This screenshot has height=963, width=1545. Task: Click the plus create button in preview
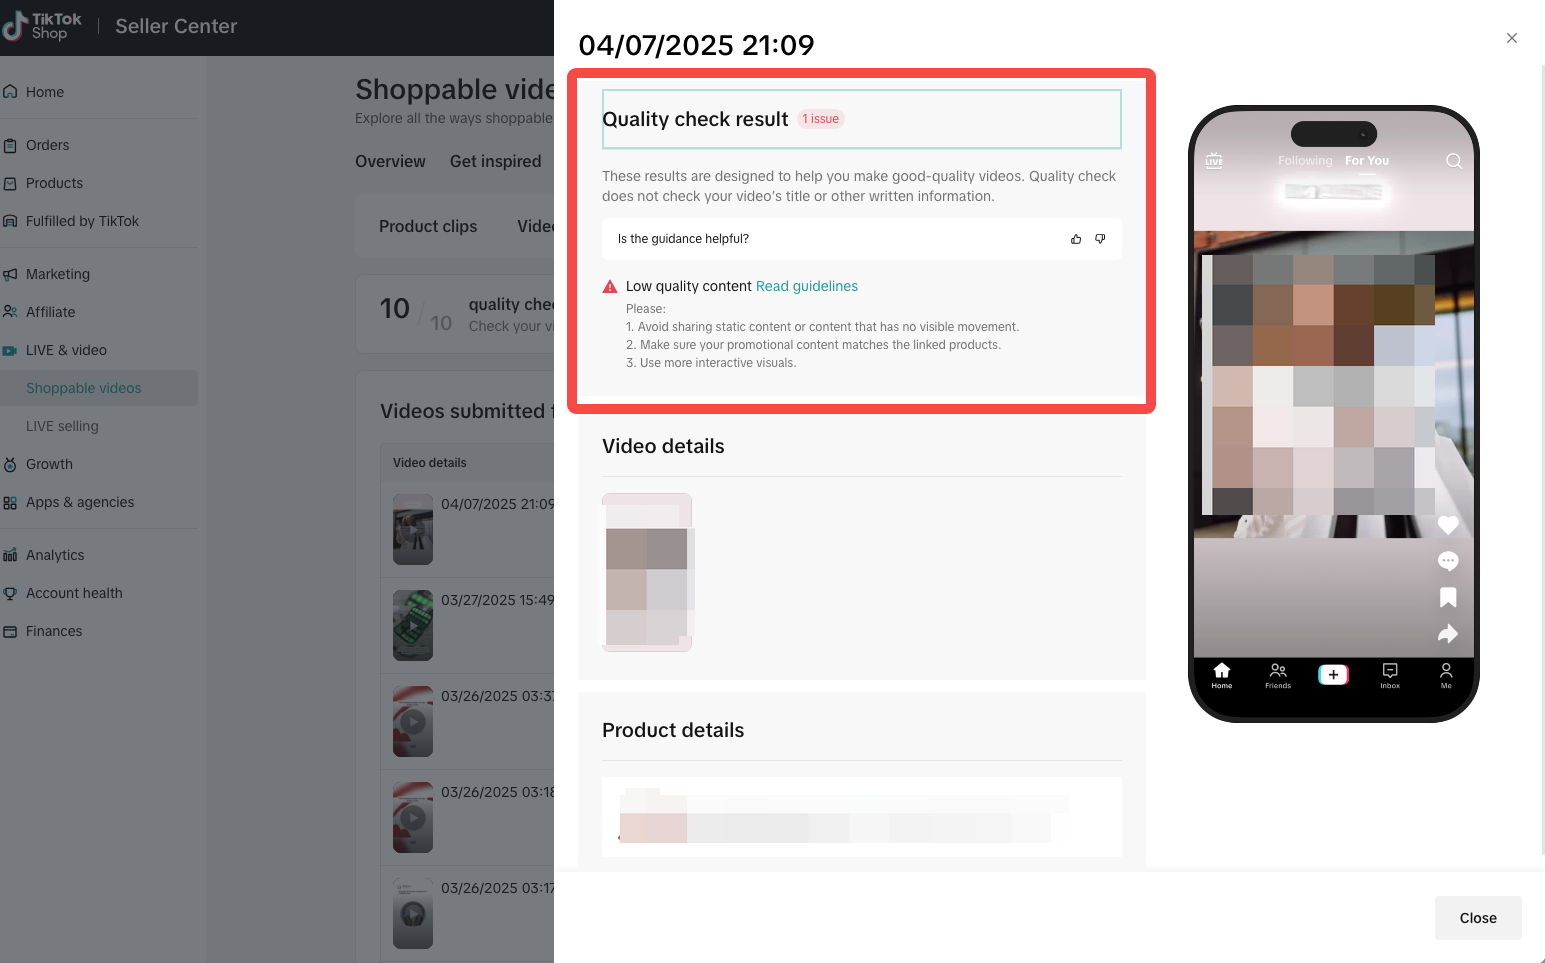[1333, 675]
